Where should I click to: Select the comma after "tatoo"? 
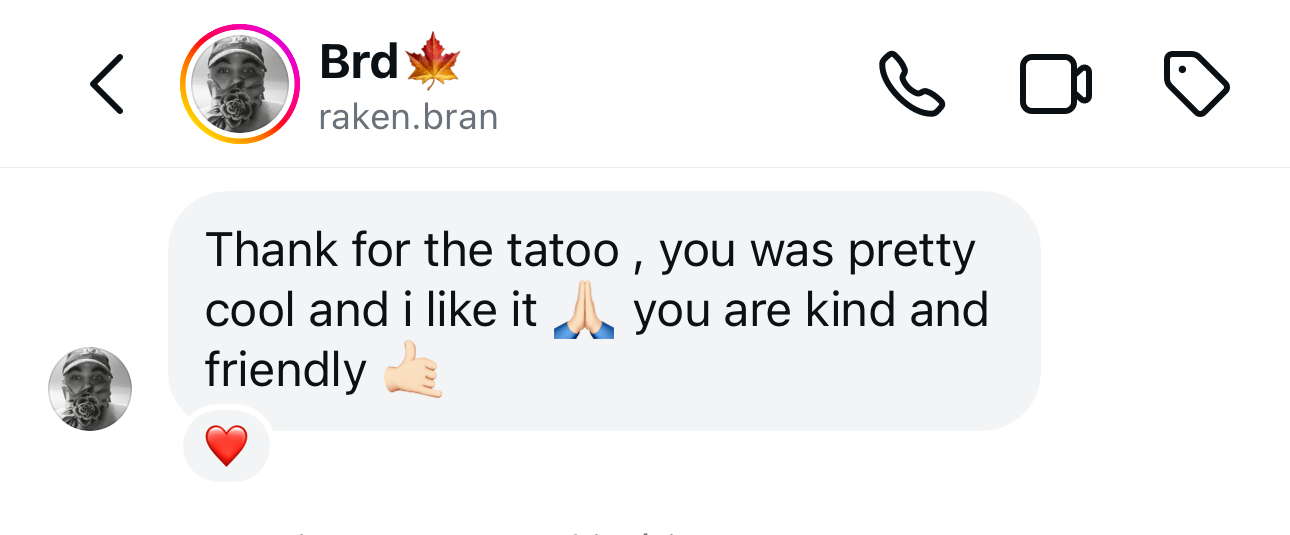point(637,262)
